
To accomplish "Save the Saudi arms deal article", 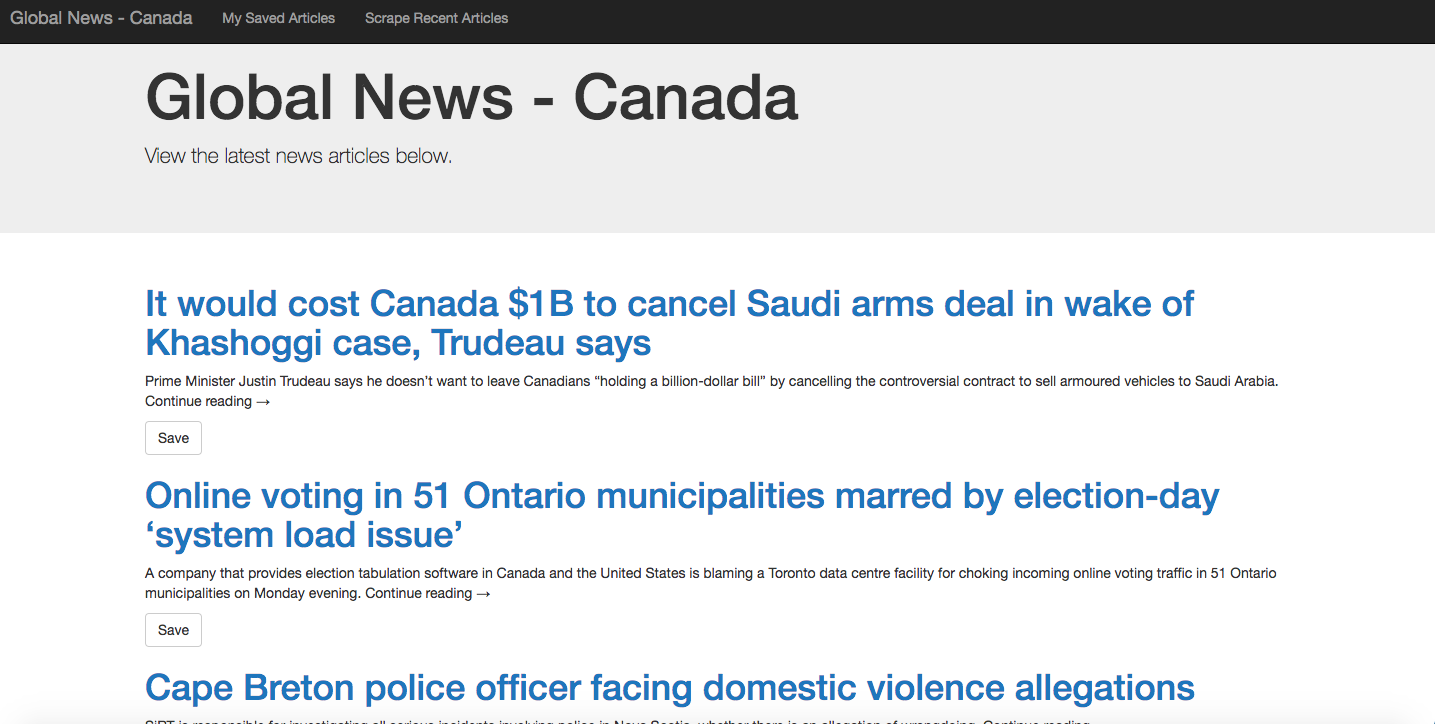I will (173, 438).
